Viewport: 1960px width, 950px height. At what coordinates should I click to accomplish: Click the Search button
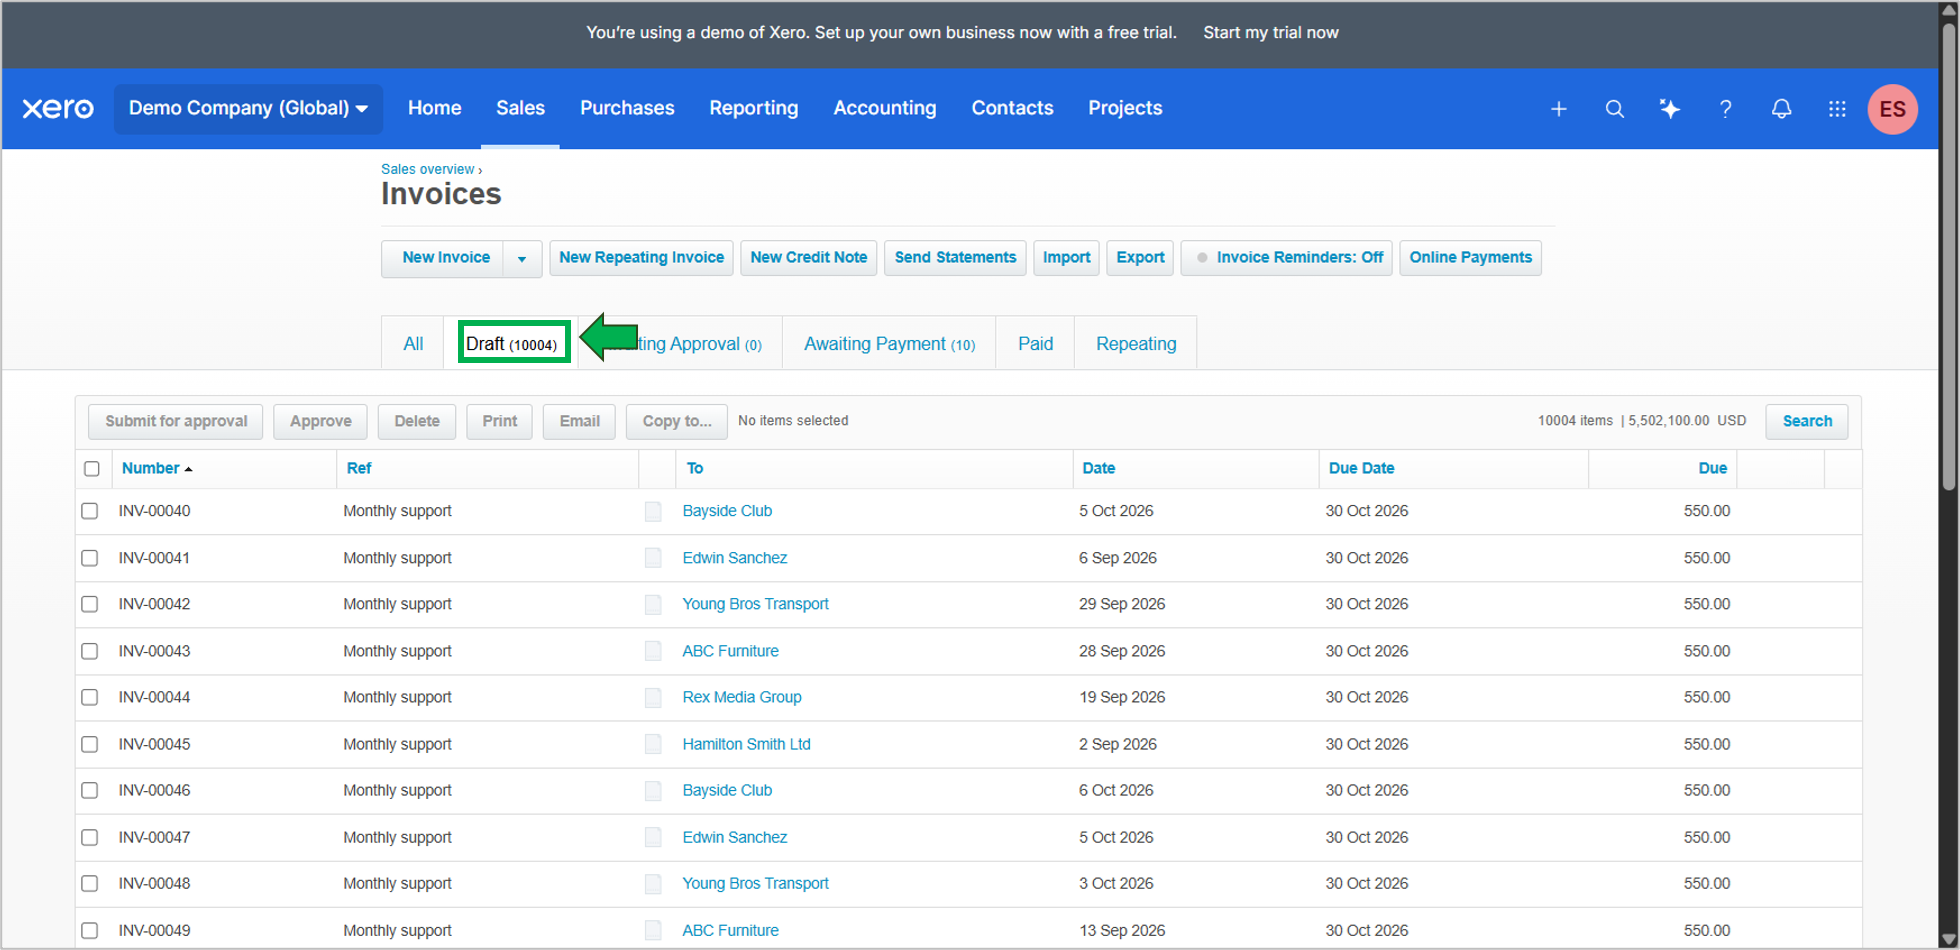coord(1807,421)
